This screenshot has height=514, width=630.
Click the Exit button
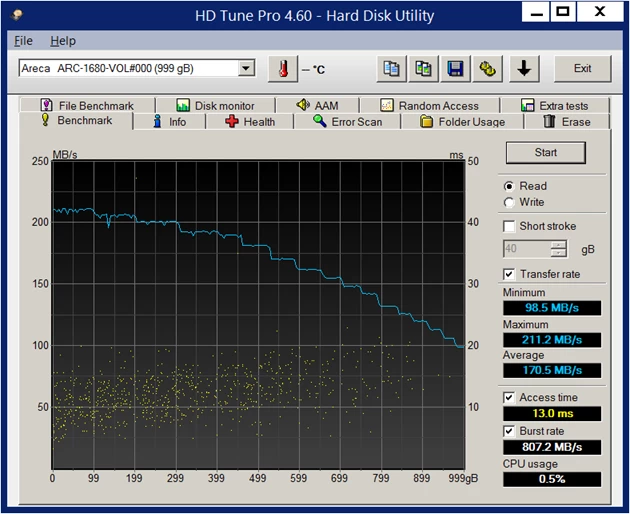pyautogui.click(x=583, y=69)
